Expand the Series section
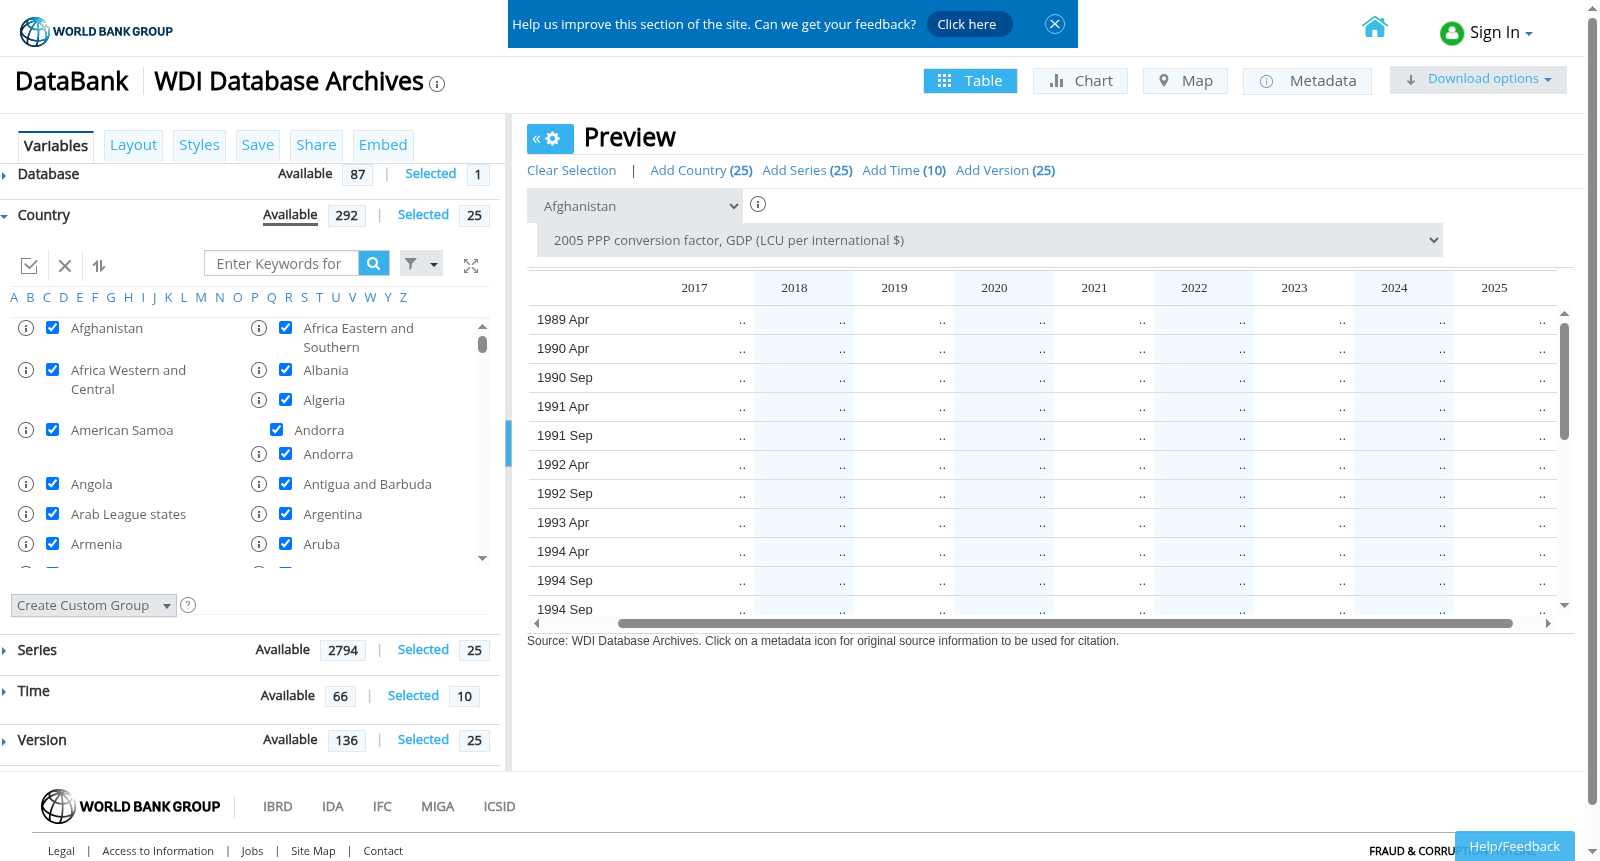 coord(37,650)
